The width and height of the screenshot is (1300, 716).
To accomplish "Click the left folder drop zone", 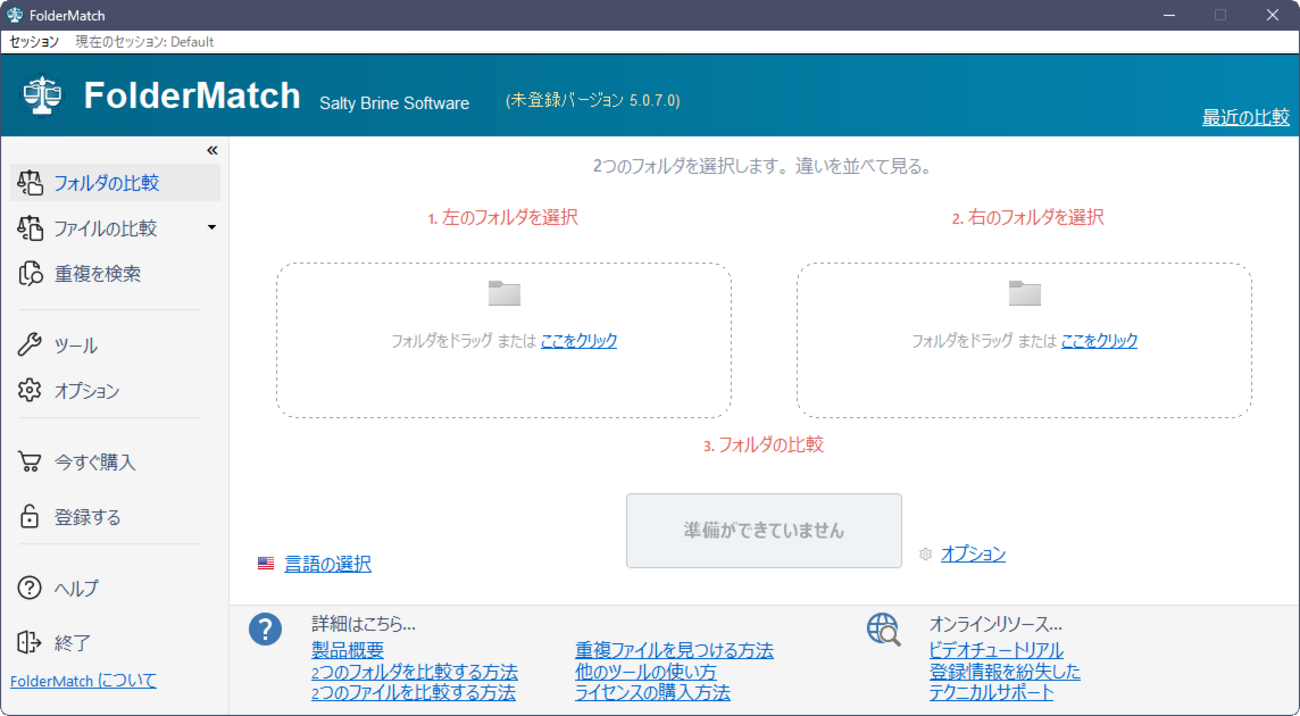I will pyautogui.click(x=504, y=340).
